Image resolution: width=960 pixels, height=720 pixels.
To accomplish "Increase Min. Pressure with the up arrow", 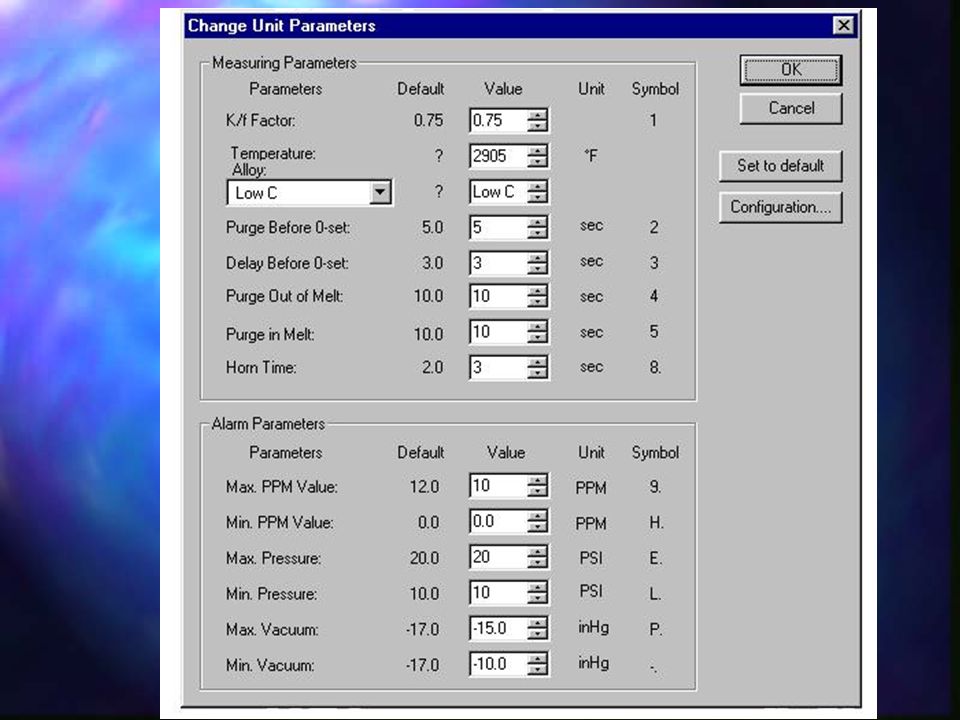I will 538,587.
